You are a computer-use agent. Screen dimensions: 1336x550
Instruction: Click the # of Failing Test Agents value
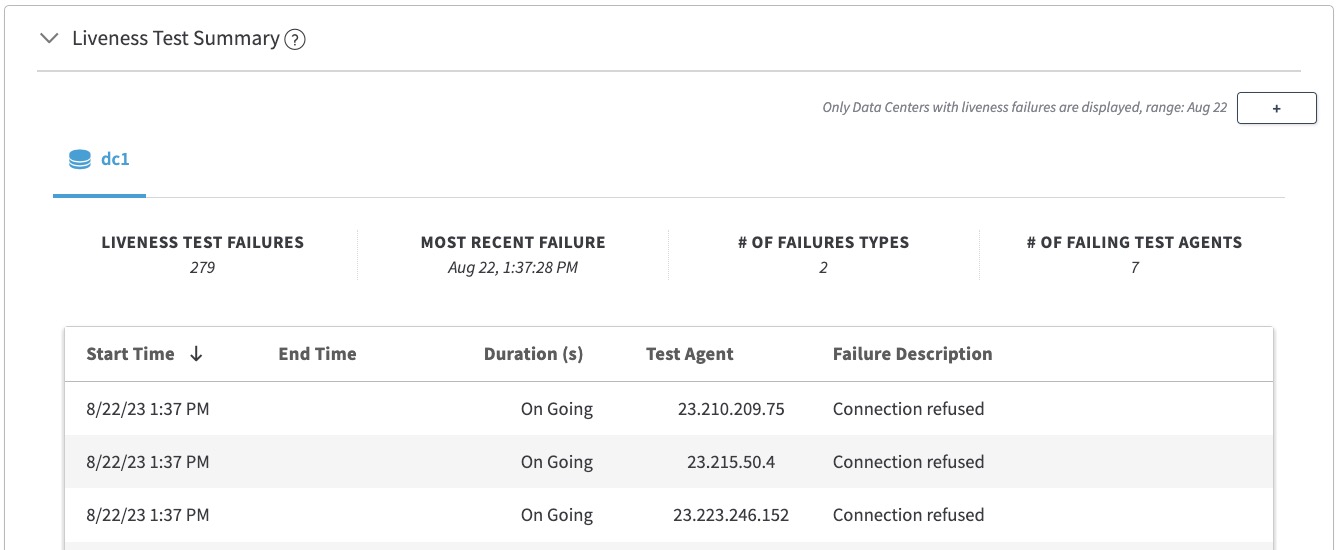click(1134, 268)
